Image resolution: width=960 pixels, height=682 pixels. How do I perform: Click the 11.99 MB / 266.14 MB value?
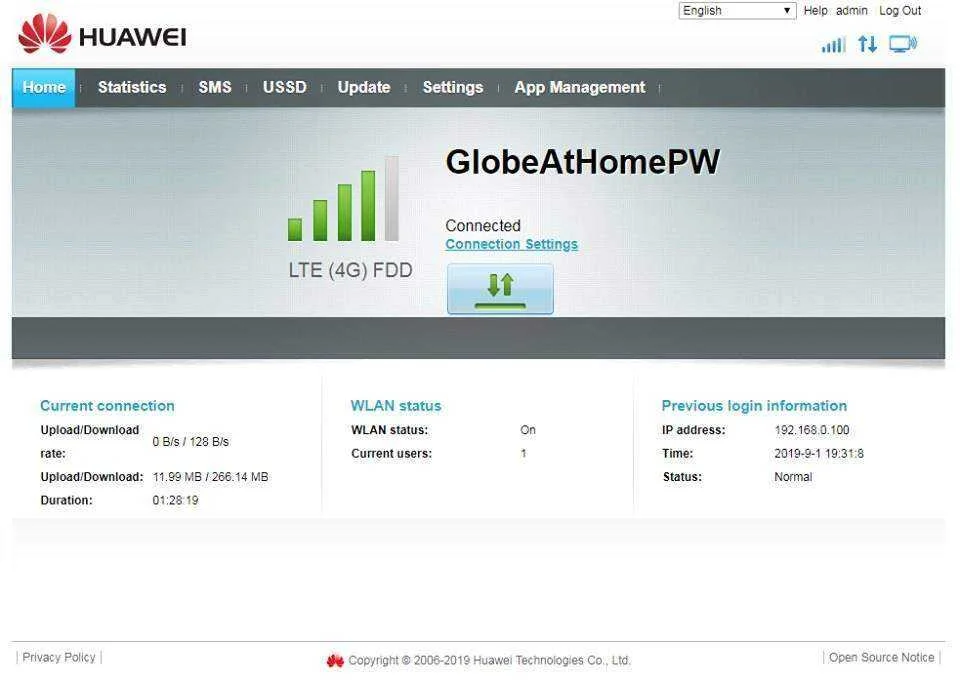click(x=210, y=477)
